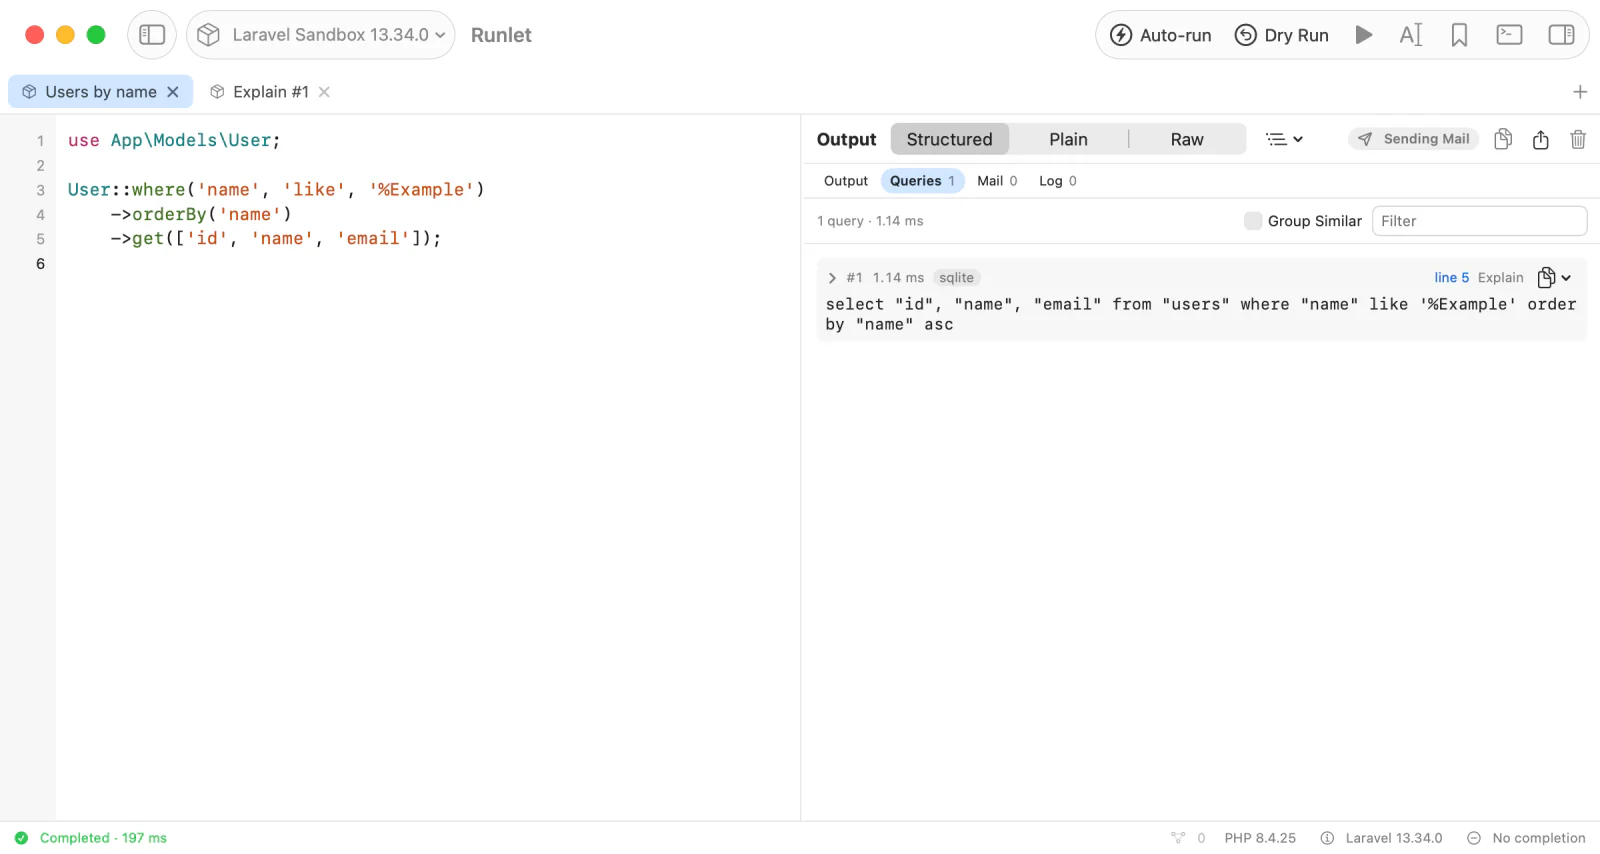Open the Laravel Sandbox 13.34.0 project dropdown

[320, 35]
